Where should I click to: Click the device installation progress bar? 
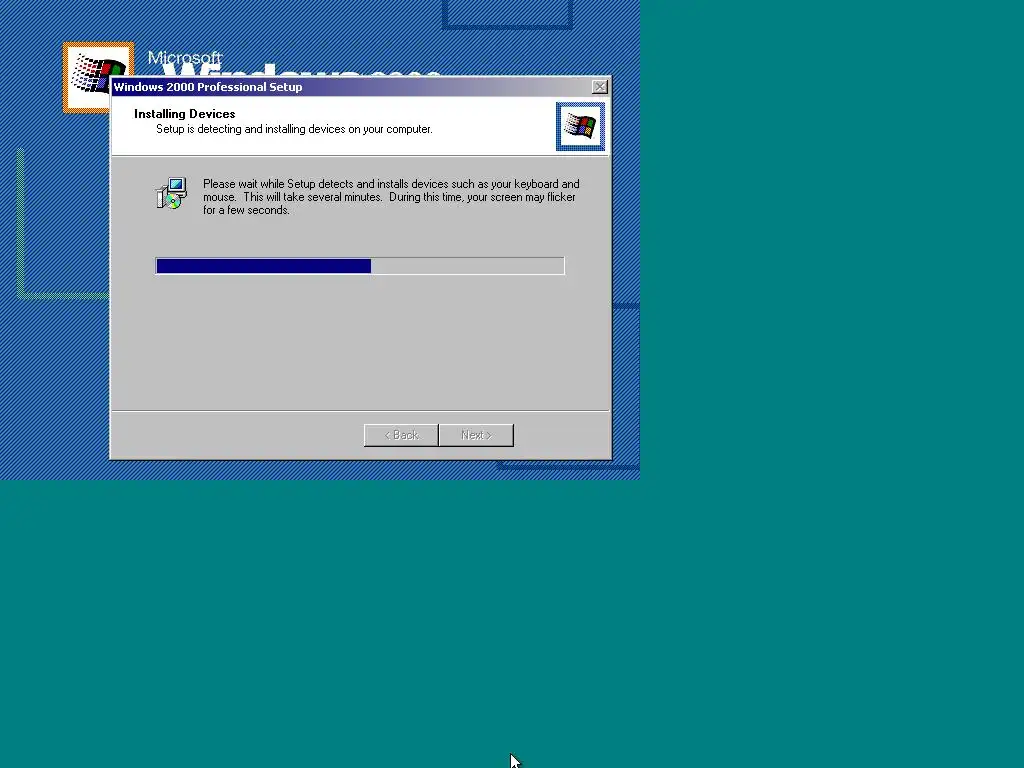360,266
